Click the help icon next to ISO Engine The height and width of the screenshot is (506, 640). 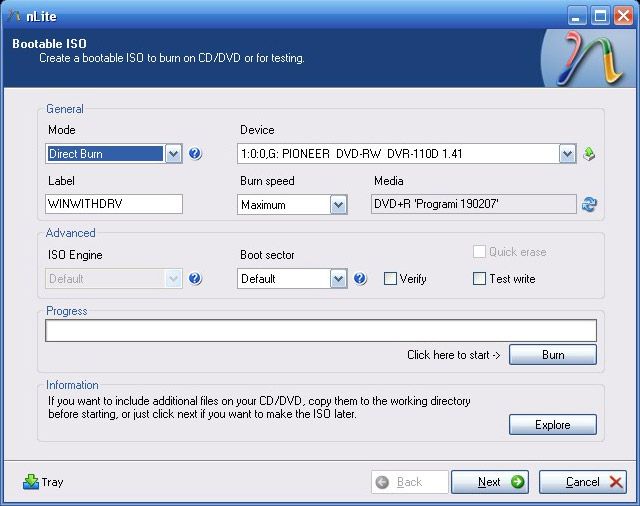[195, 279]
